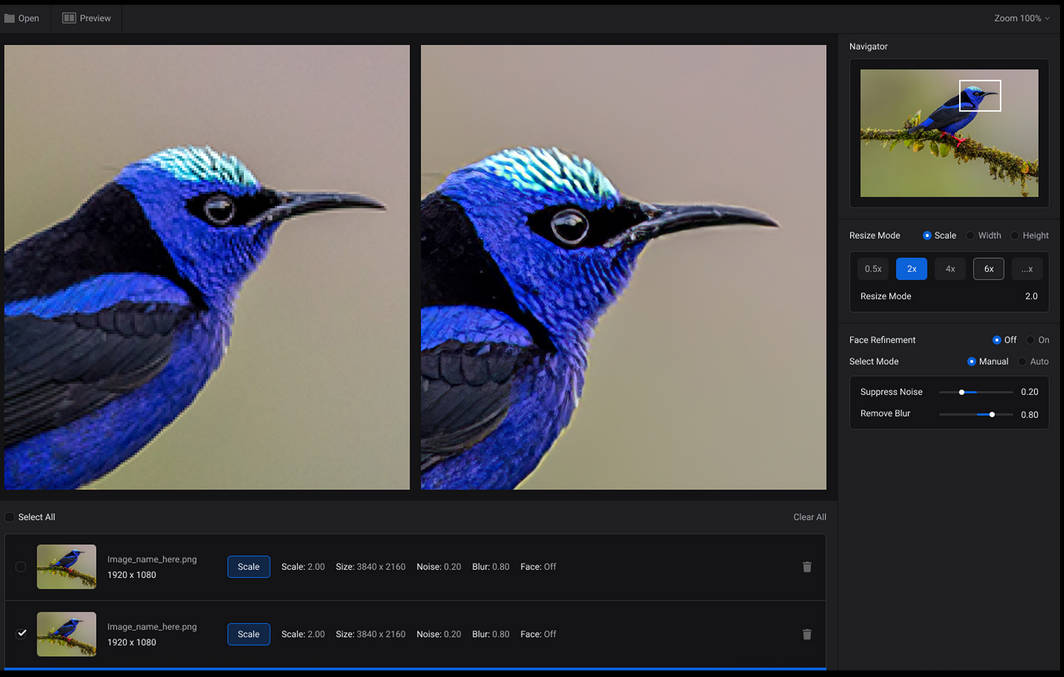Turn Face Refinement On
This screenshot has height=677, width=1064.
tap(1030, 340)
